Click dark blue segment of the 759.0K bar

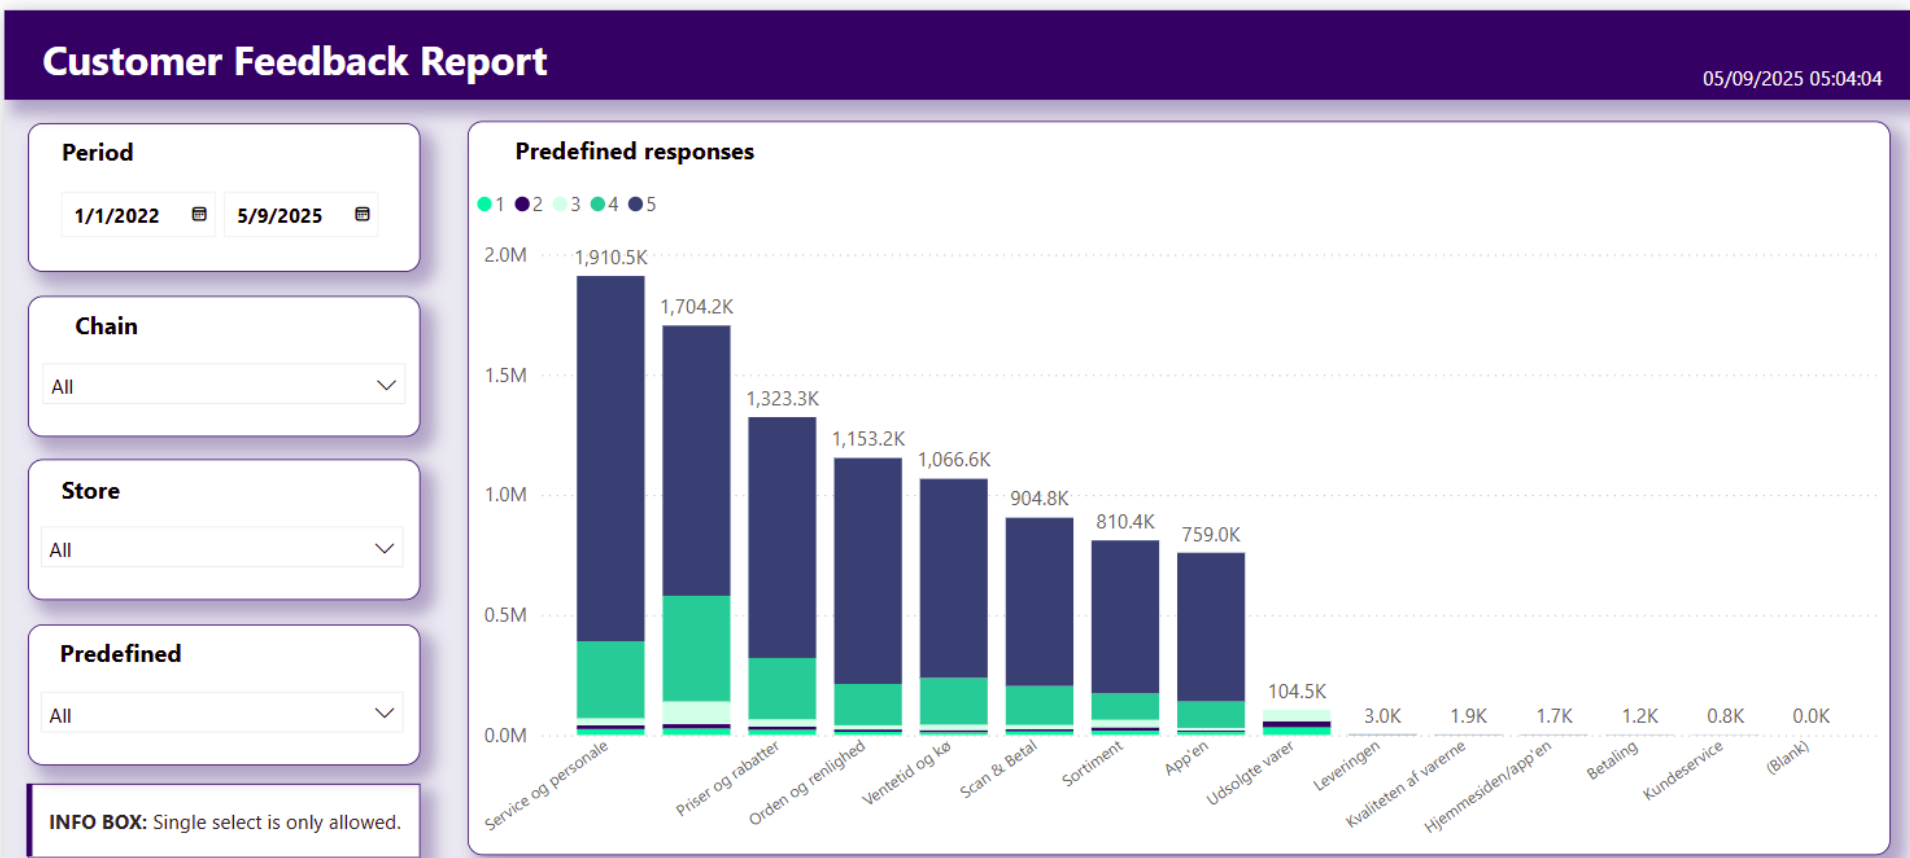[x=1211, y=627]
